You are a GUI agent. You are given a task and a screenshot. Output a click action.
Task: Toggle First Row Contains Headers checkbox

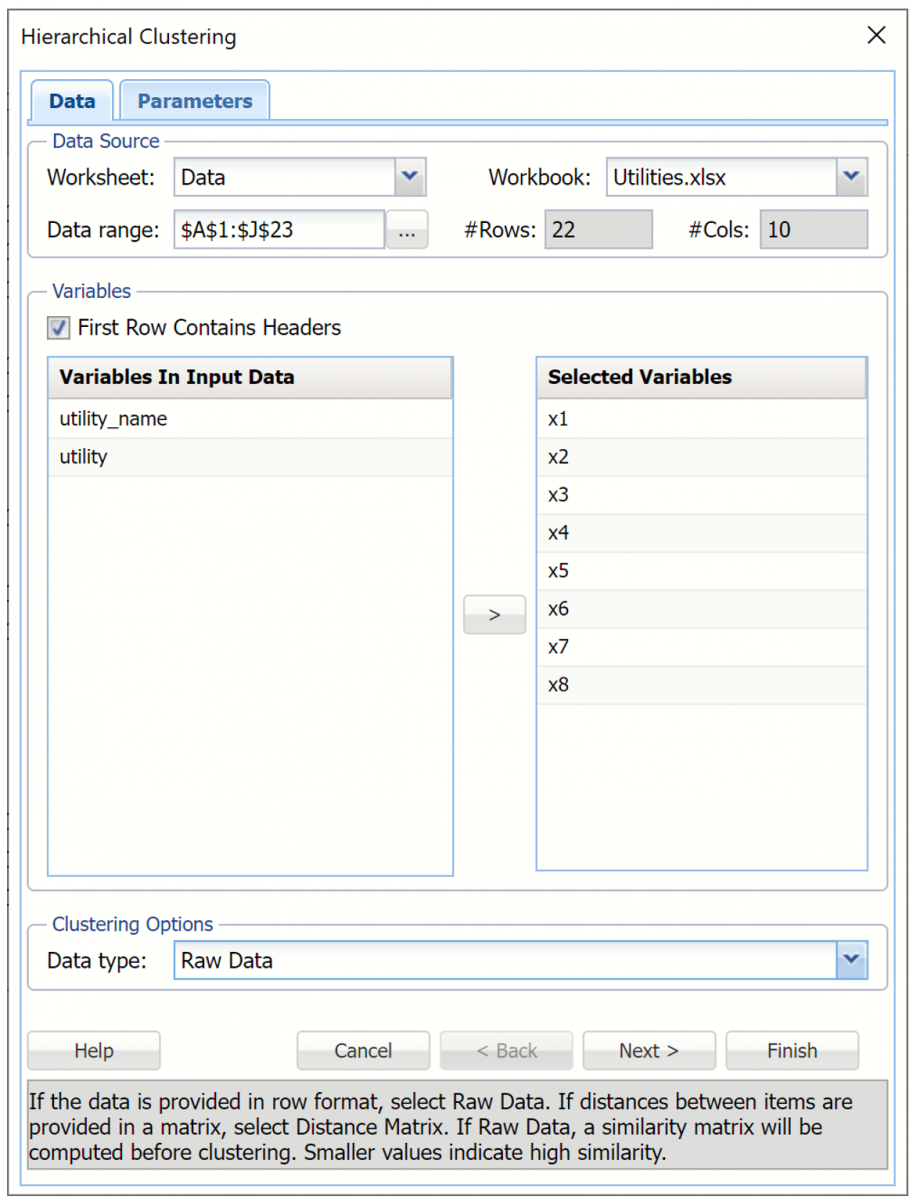[59, 327]
